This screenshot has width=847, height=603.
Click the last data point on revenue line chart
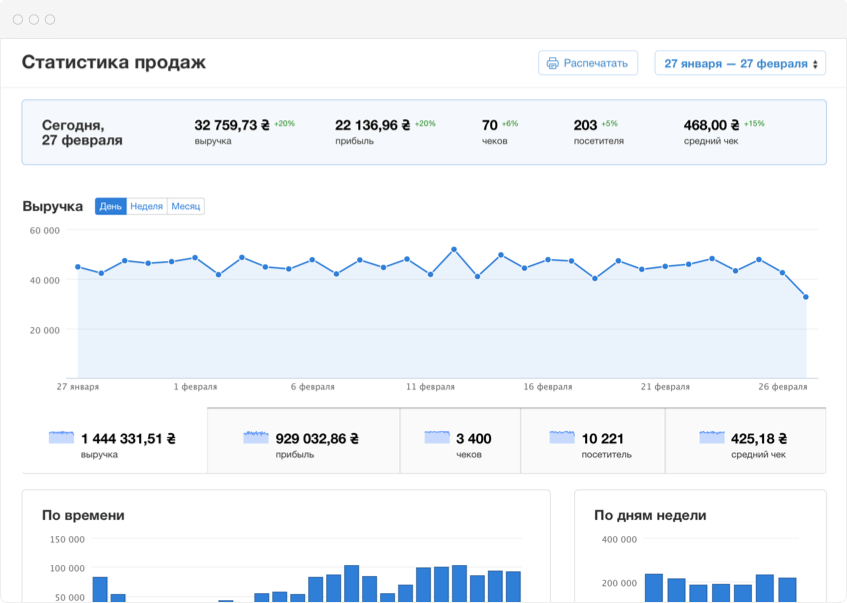(806, 297)
